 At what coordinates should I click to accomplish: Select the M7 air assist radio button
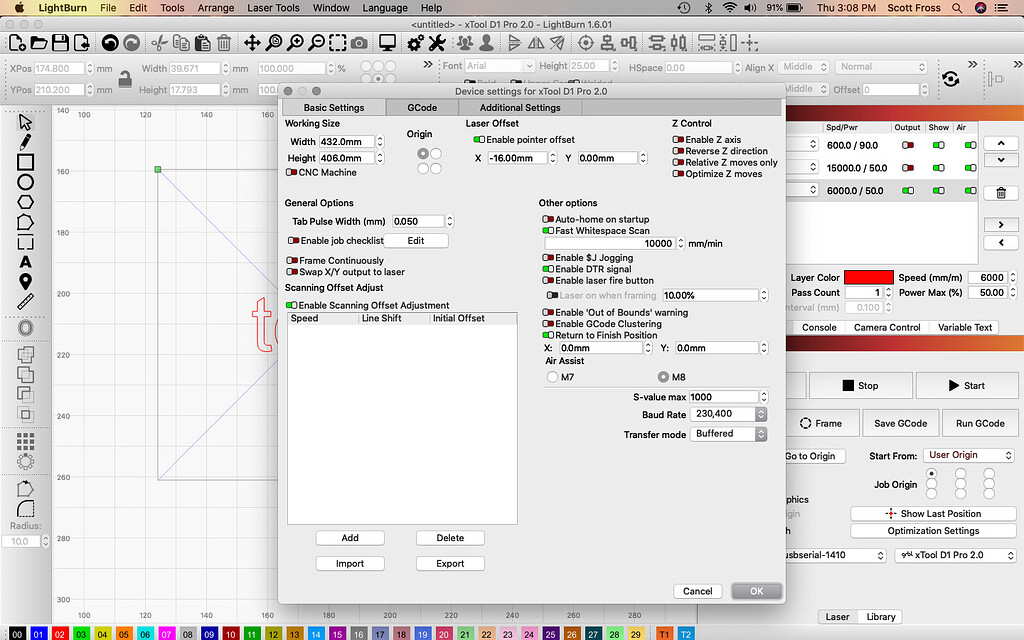point(553,377)
